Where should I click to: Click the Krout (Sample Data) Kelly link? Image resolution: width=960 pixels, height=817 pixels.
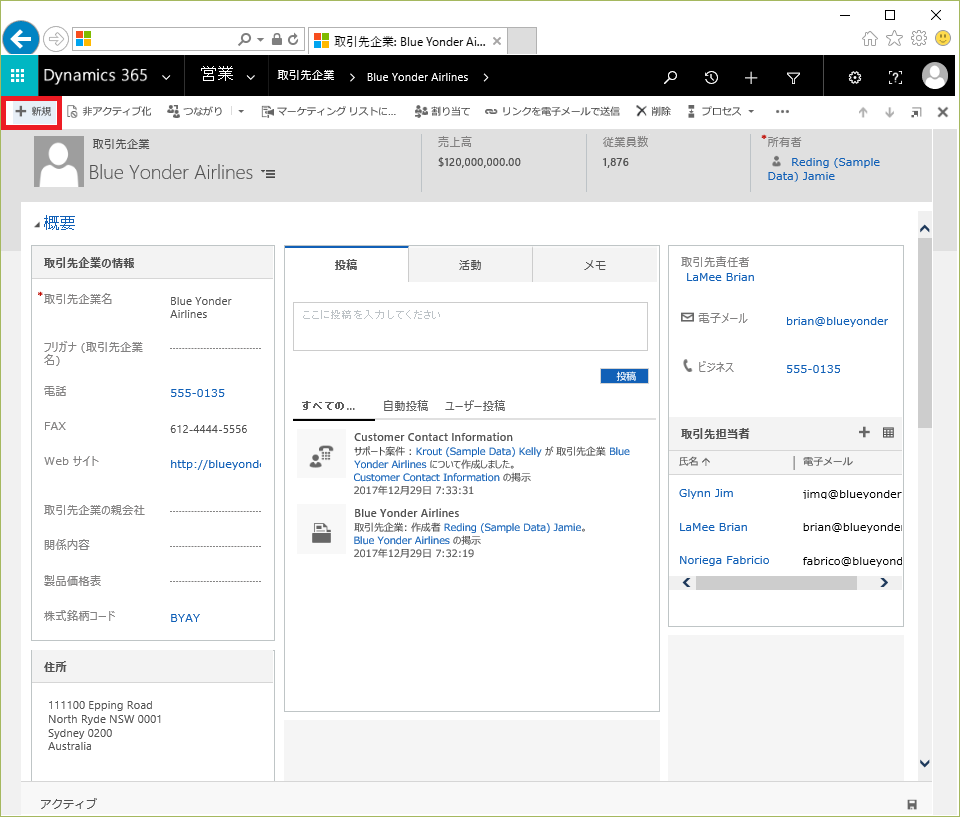click(x=478, y=451)
